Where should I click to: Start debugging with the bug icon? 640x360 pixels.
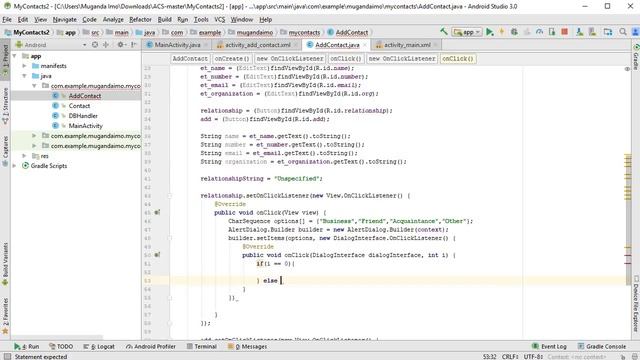click(514, 32)
